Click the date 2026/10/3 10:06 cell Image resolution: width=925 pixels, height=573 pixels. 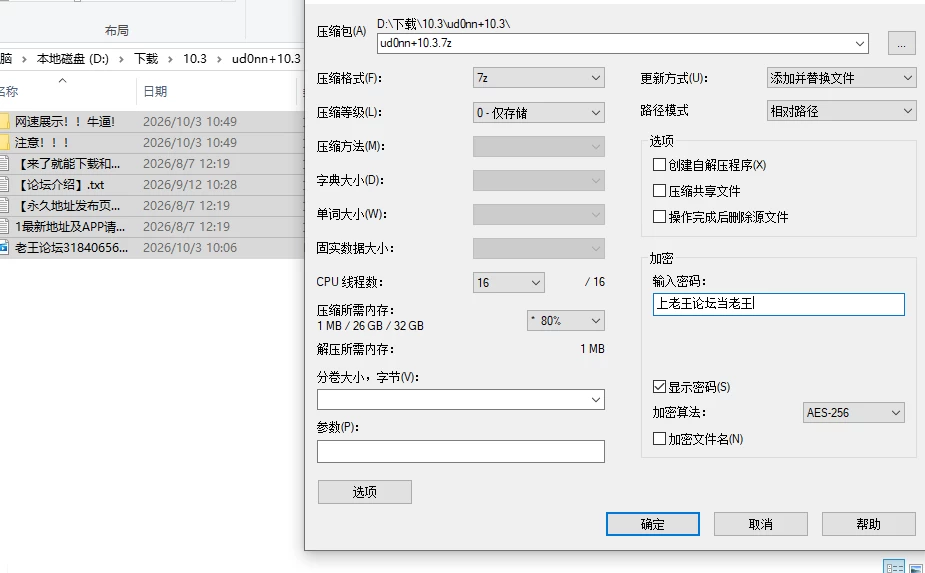point(190,248)
